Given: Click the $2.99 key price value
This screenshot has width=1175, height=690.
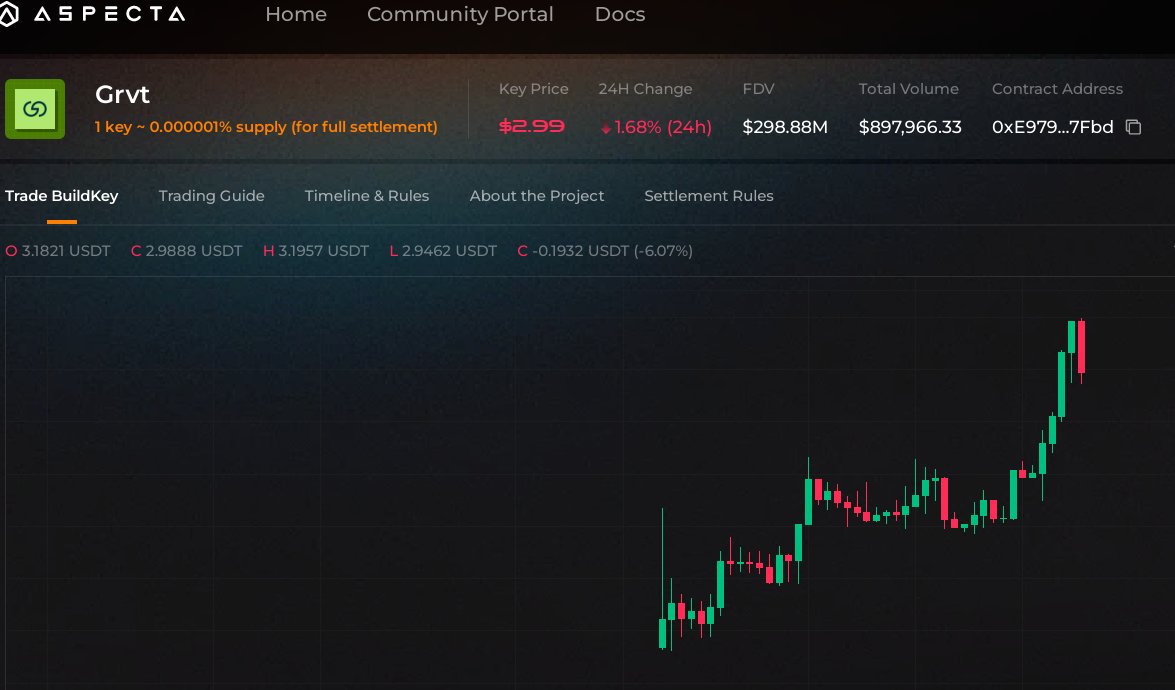Looking at the screenshot, I should (532, 127).
